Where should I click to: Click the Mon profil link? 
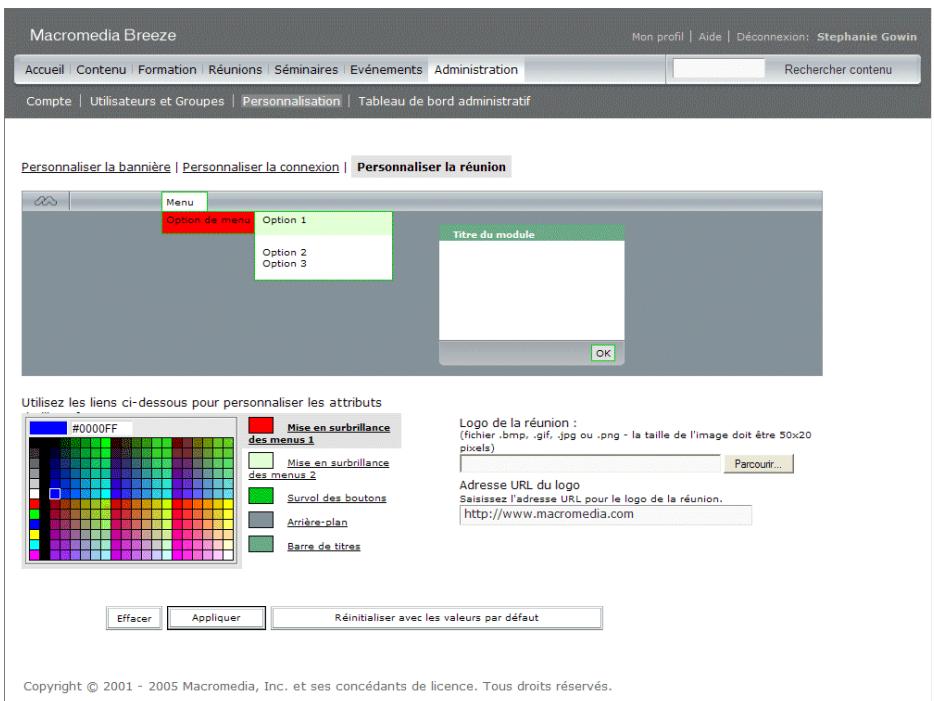[x=658, y=37]
